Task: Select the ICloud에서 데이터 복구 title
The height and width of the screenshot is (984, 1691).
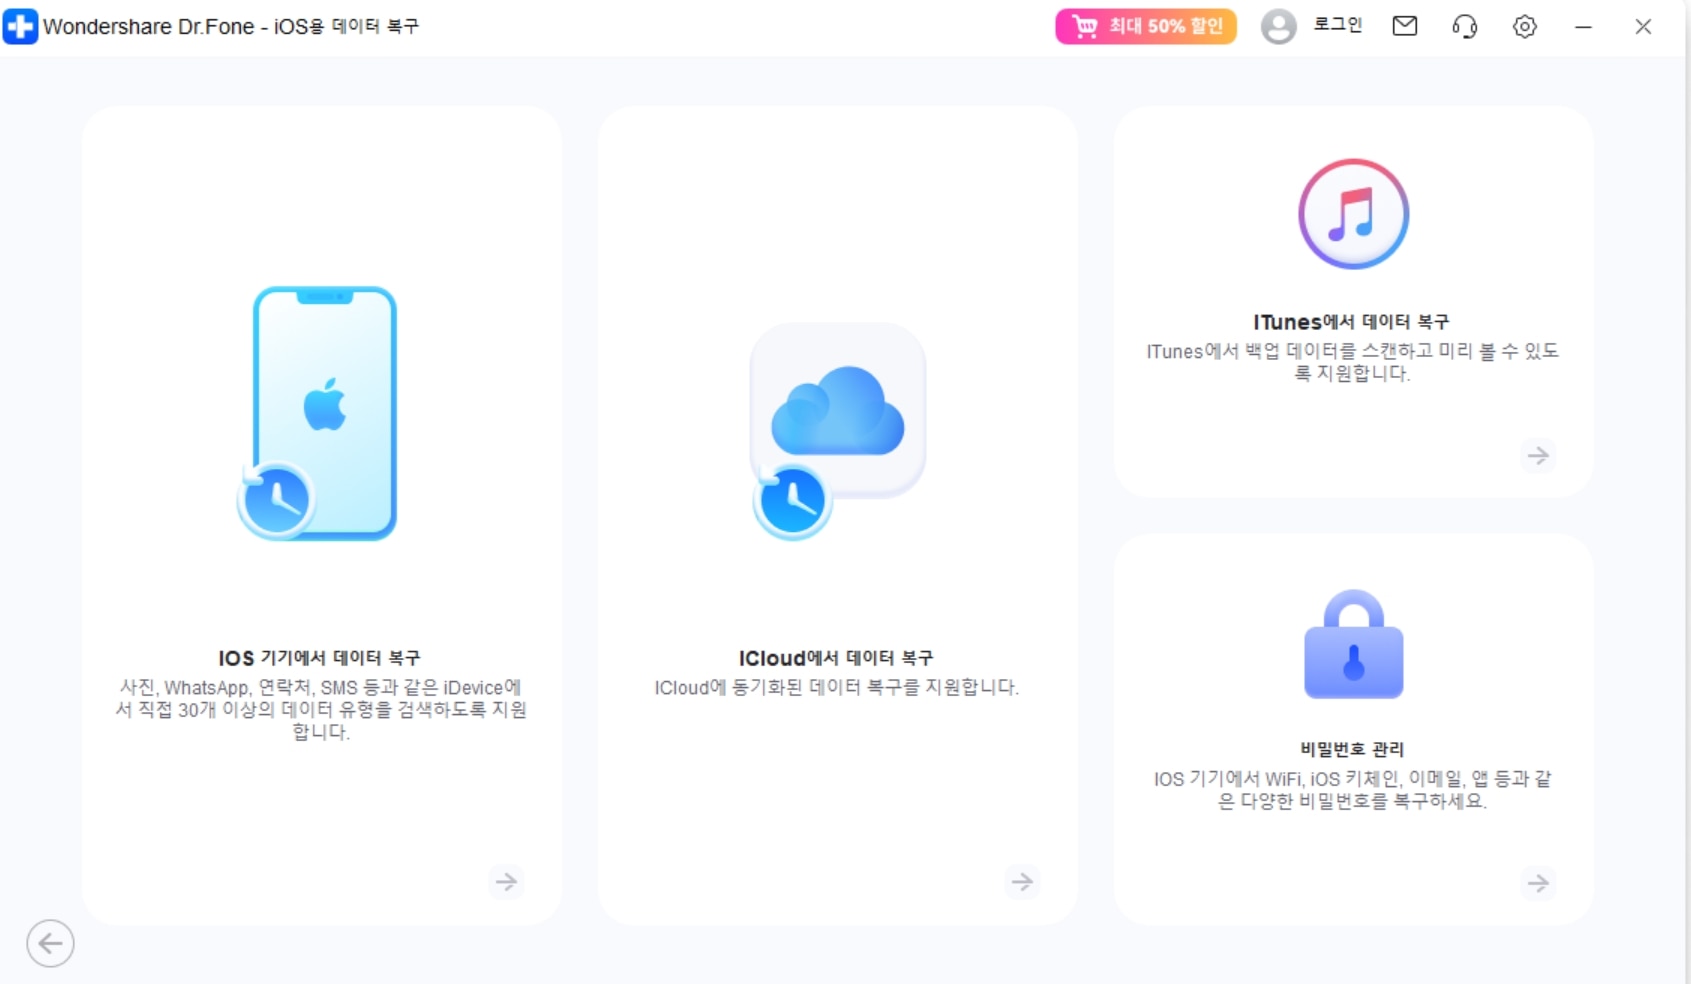Action: [836, 658]
